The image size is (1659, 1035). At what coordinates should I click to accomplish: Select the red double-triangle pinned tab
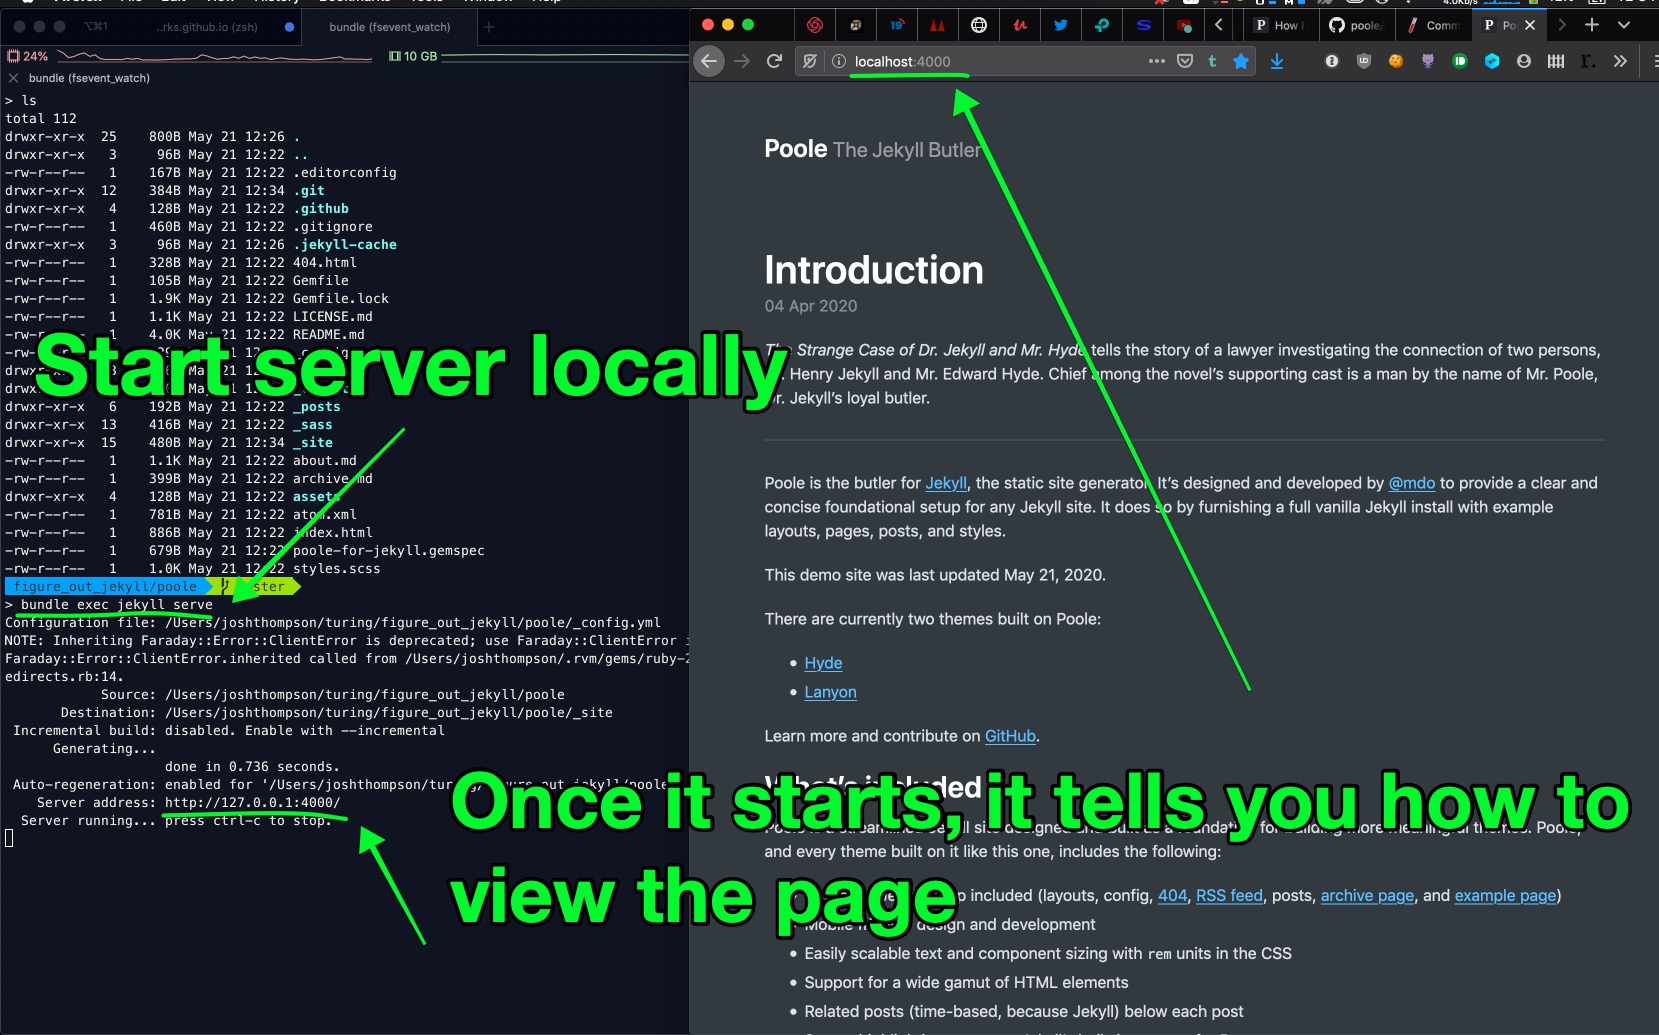point(937,25)
